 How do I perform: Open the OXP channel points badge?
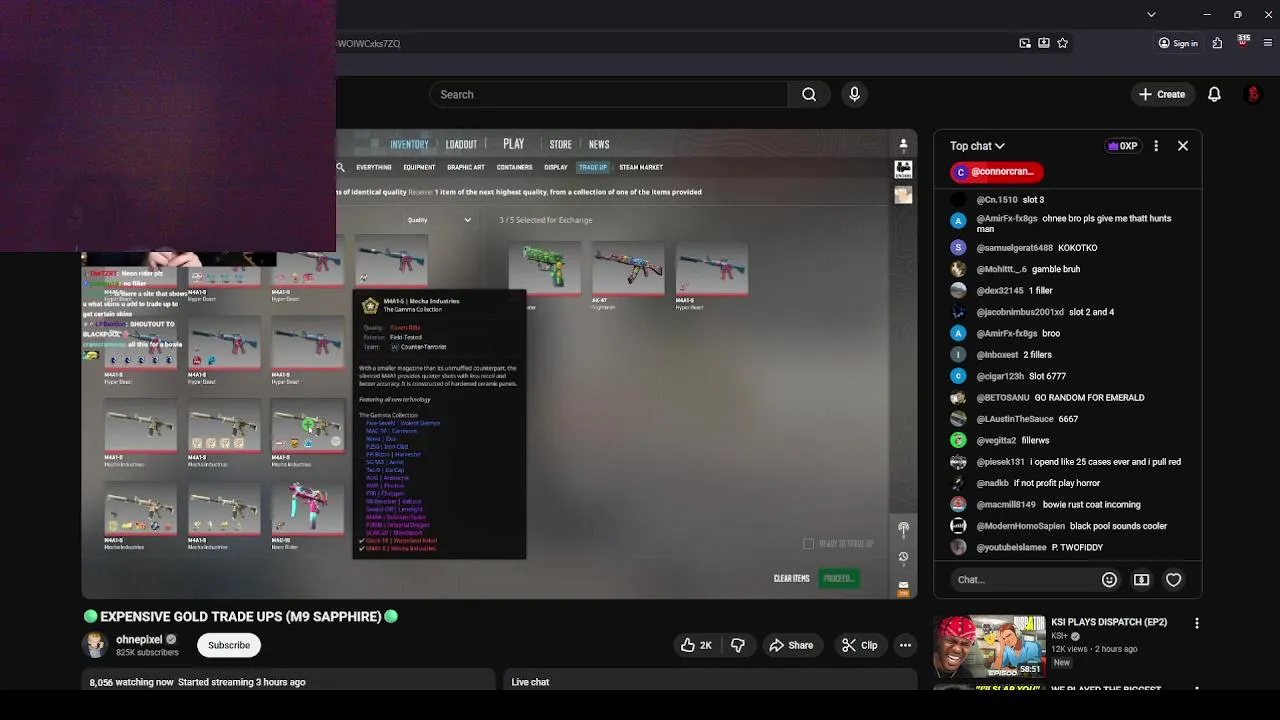1122,146
